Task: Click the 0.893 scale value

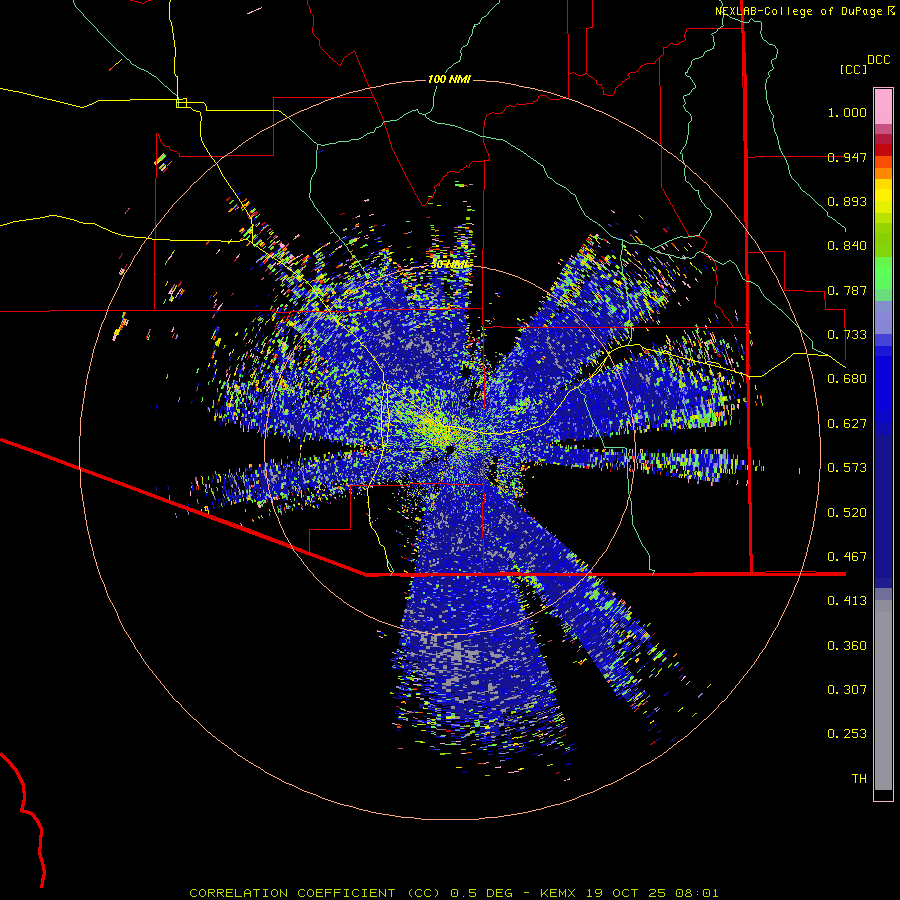Action: click(847, 201)
